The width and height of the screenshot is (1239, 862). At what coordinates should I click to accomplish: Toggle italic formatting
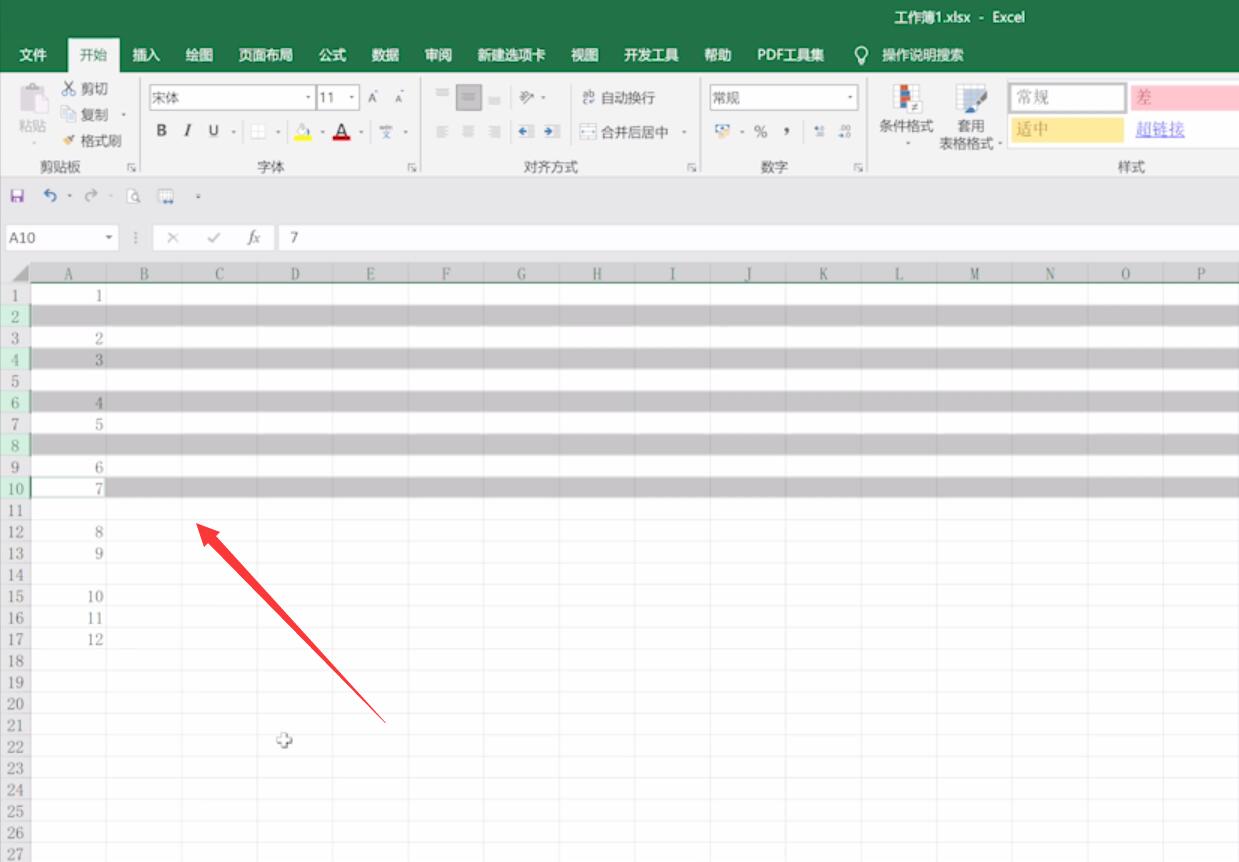(x=187, y=131)
